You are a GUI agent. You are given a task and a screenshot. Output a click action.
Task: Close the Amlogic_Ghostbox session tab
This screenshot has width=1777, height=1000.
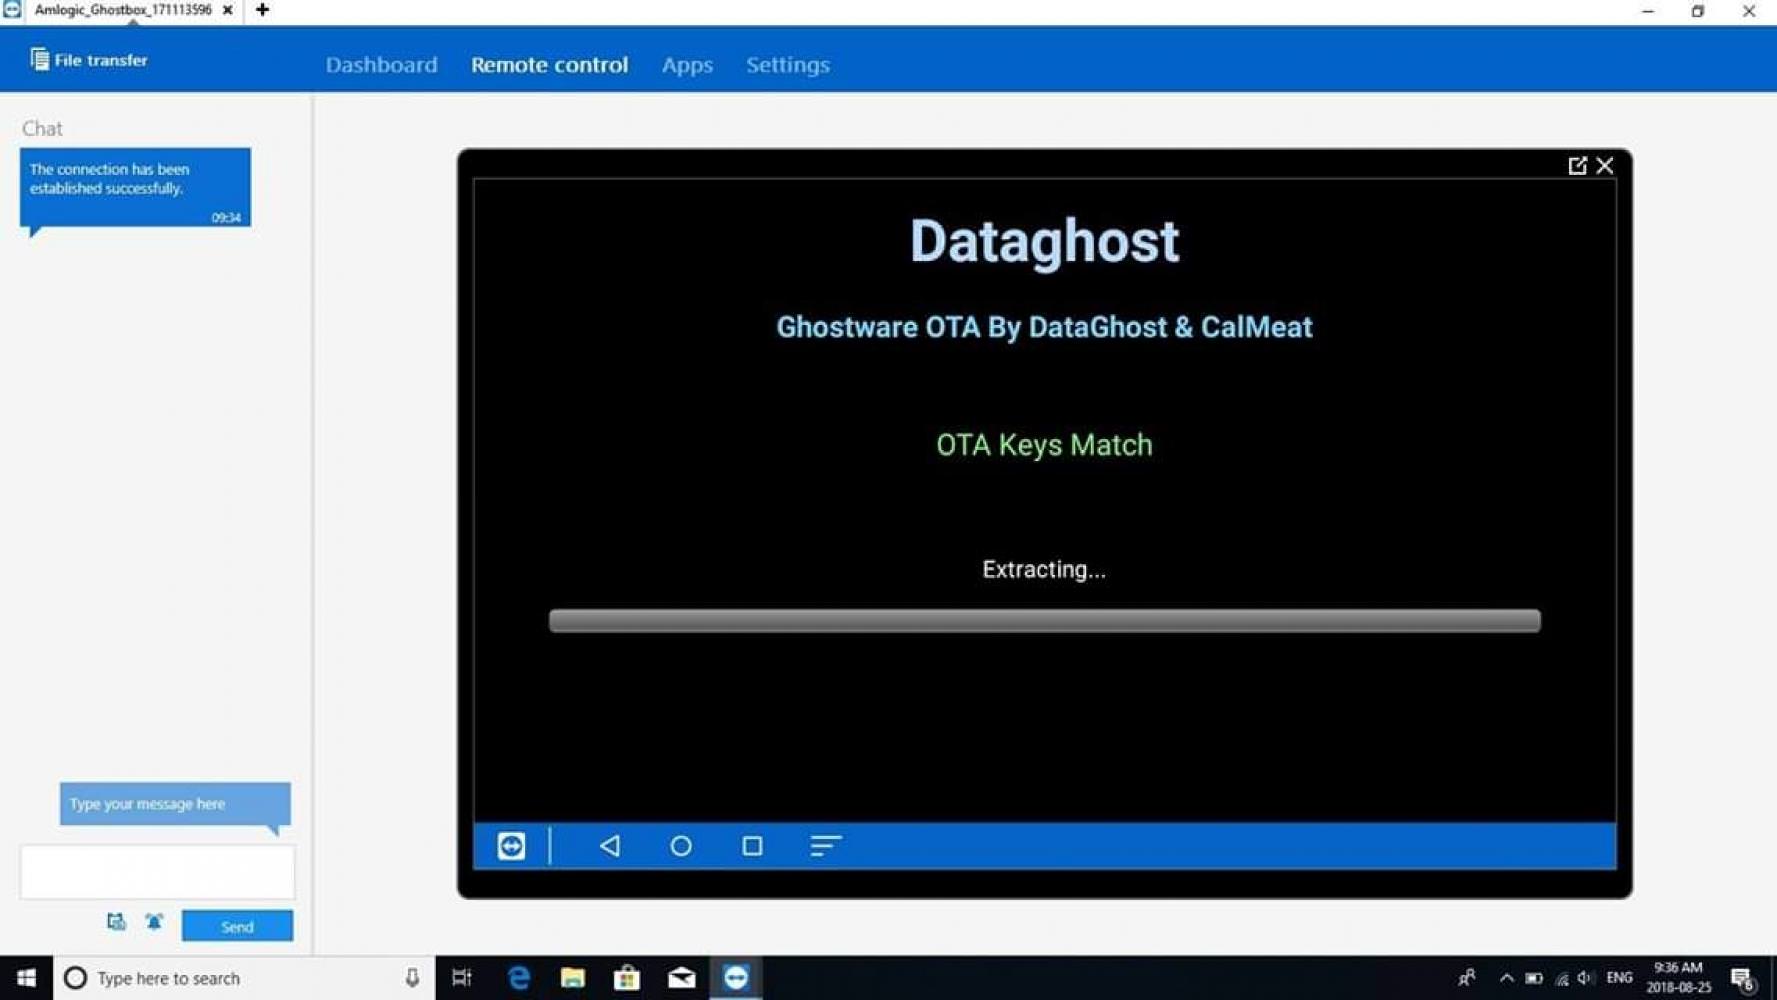coord(228,10)
